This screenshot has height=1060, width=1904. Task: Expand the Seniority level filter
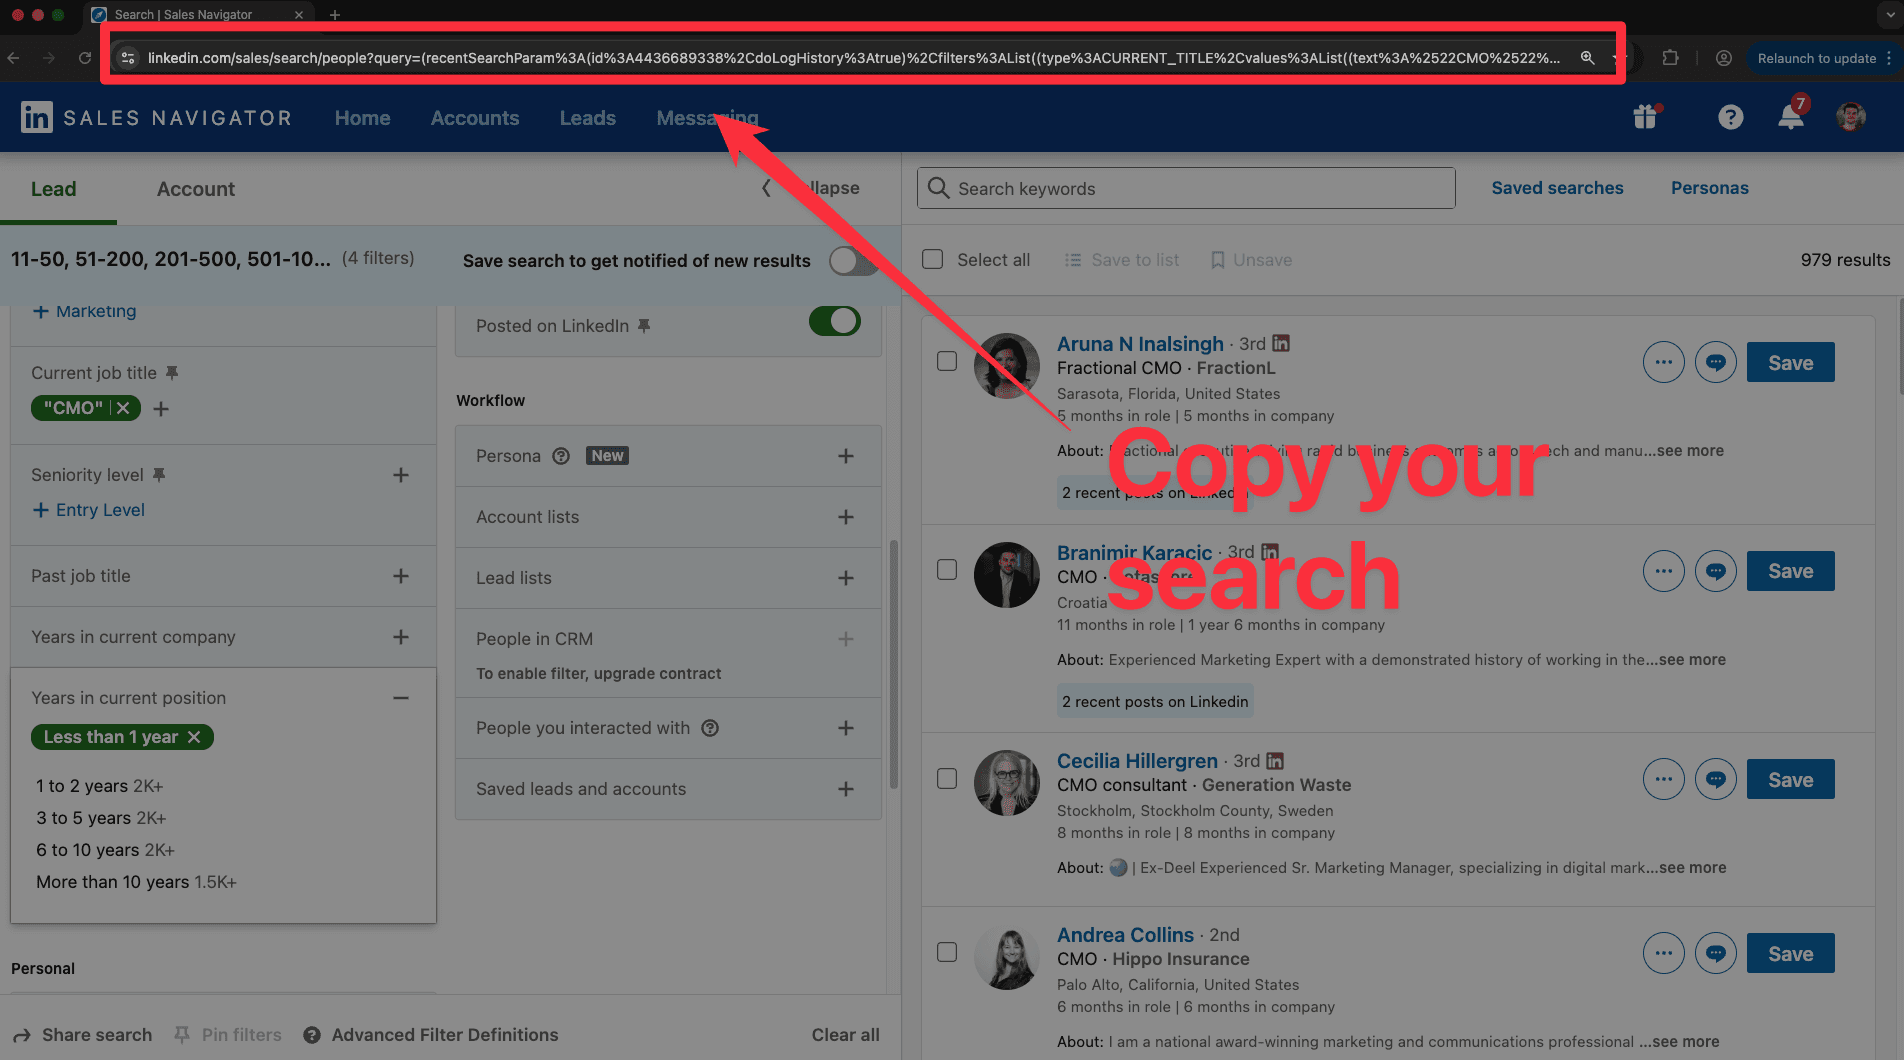(401, 475)
